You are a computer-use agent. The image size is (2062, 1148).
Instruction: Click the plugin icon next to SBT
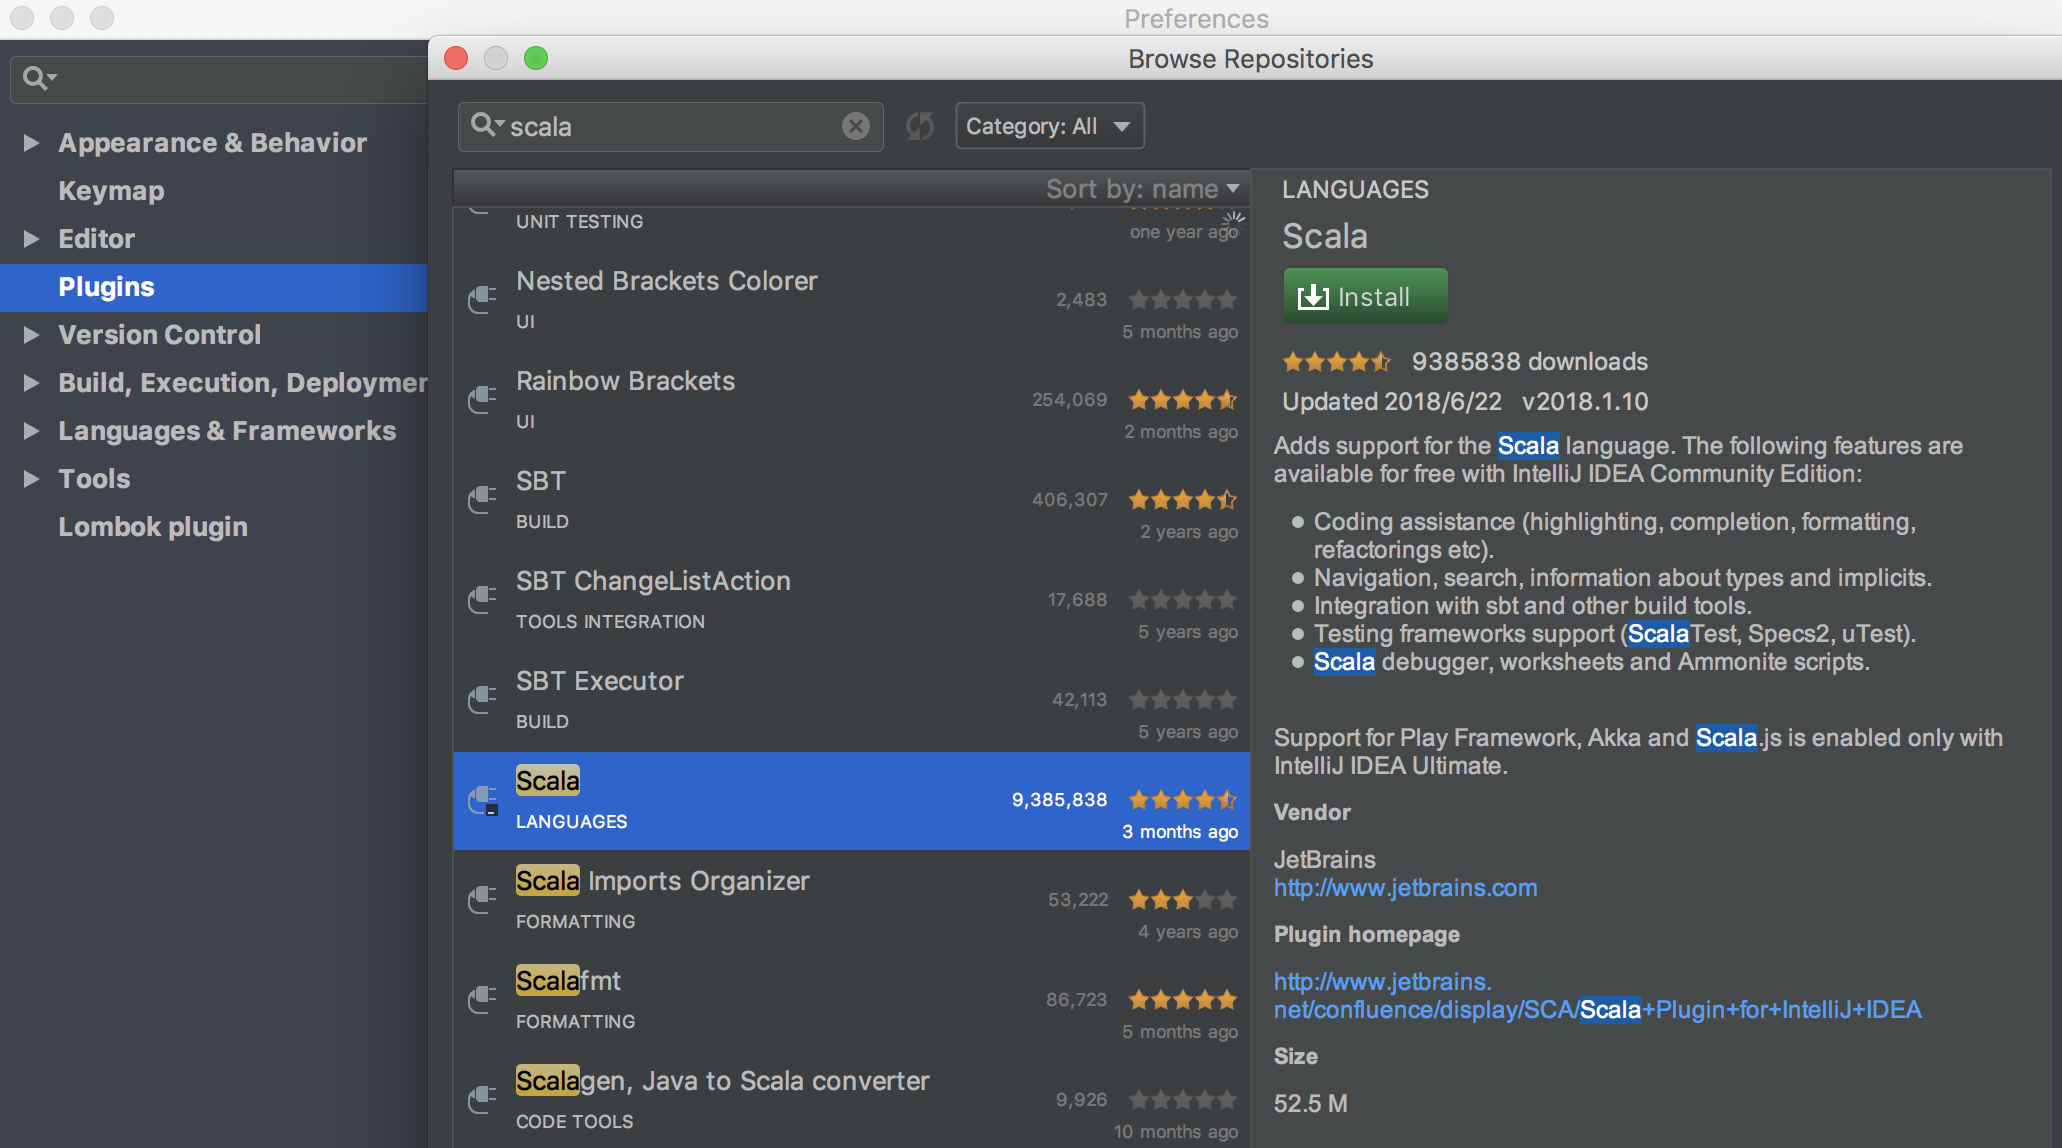(x=483, y=499)
